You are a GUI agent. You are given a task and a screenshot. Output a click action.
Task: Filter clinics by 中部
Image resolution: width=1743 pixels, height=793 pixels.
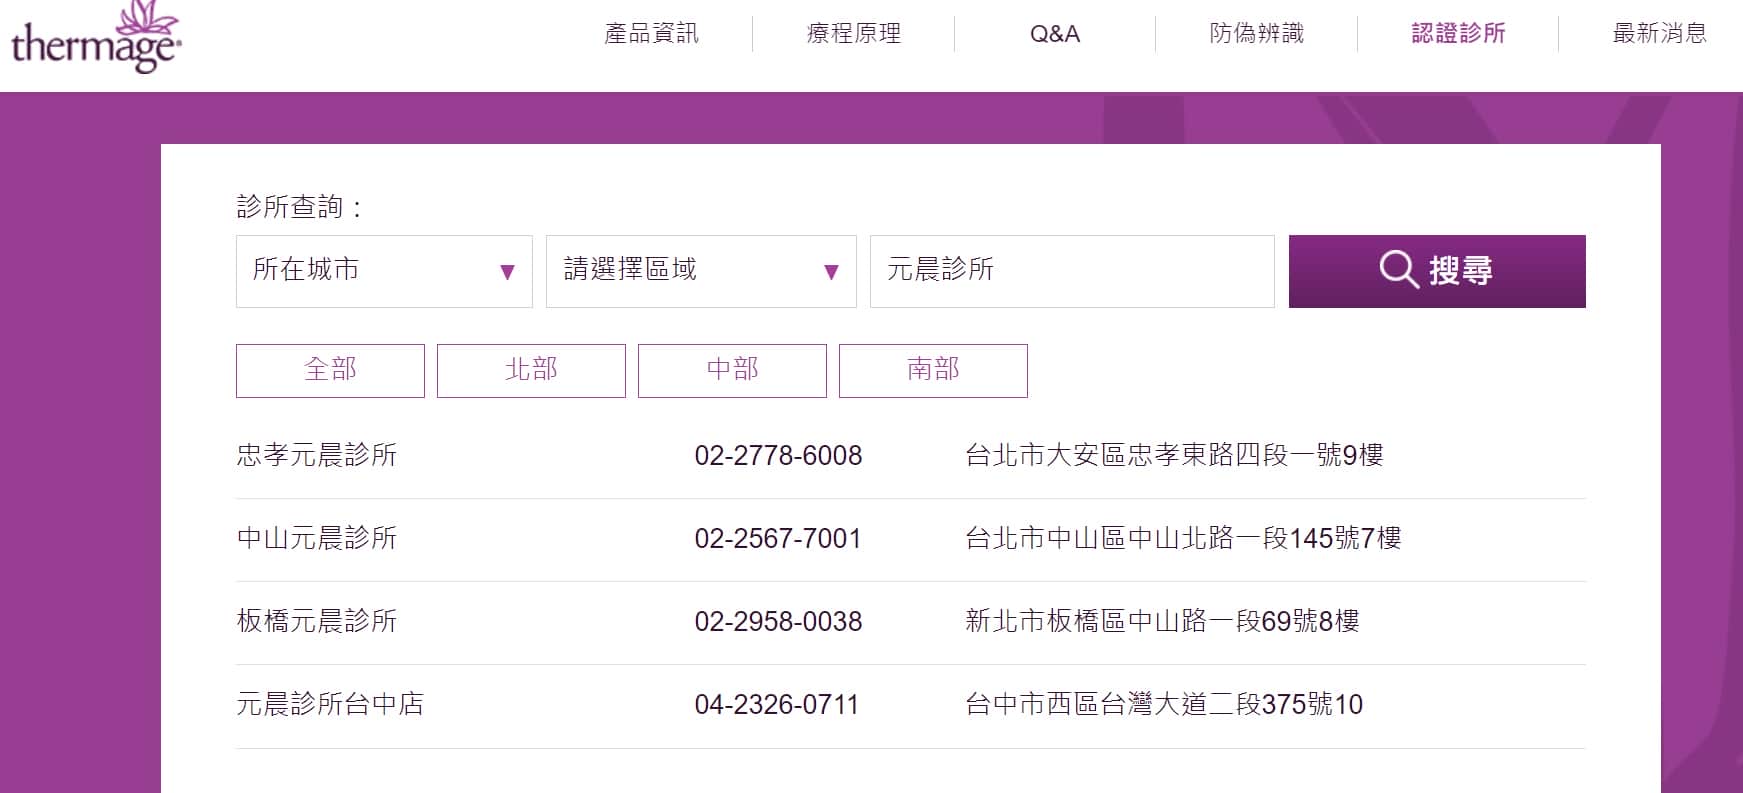click(x=732, y=371)
